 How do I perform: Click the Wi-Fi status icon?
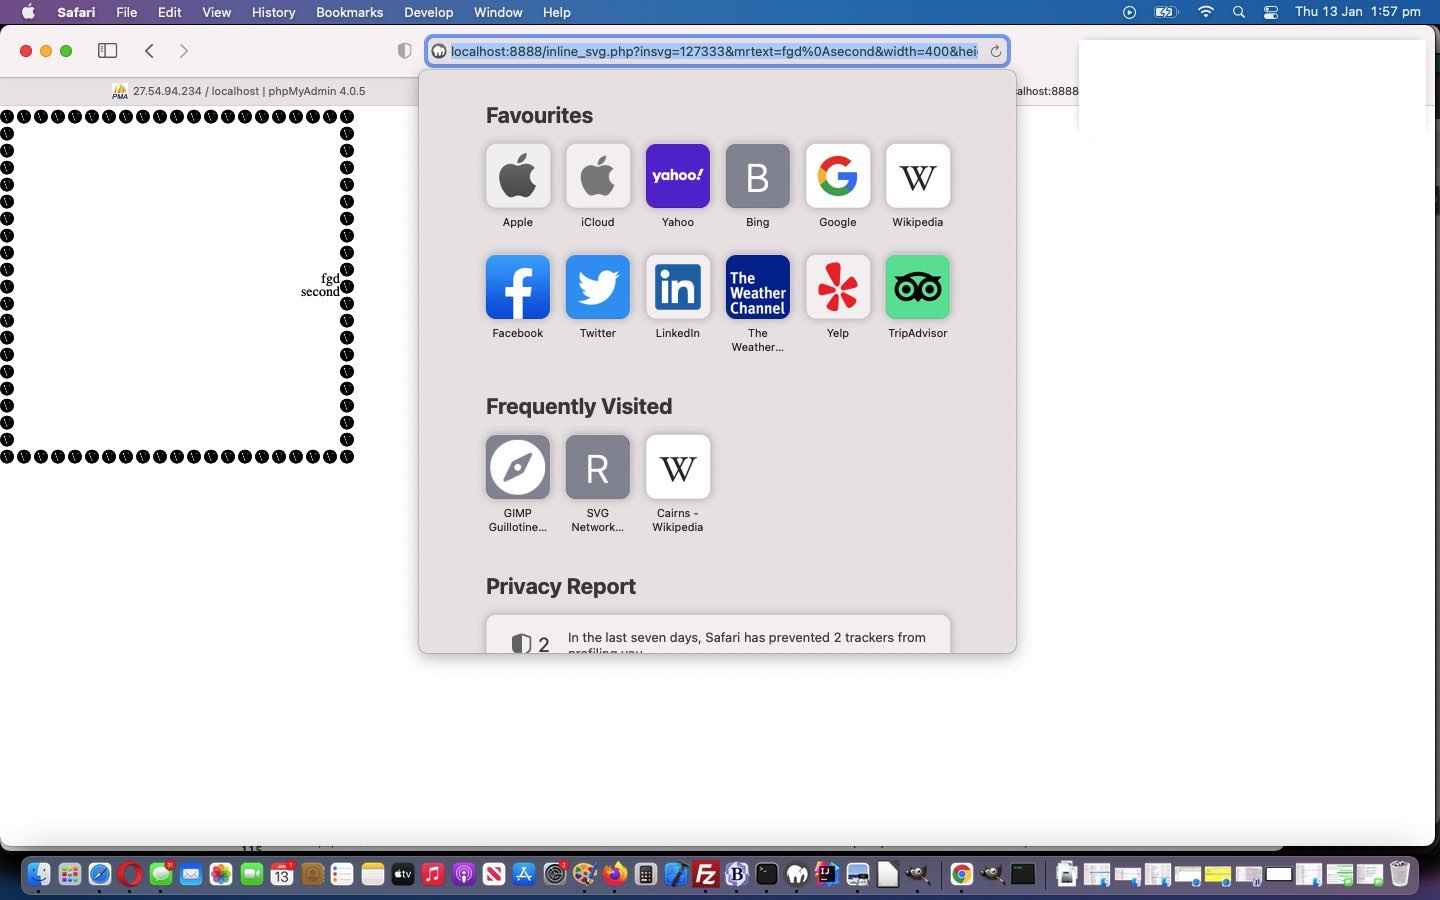click(x=1206, y=12)
